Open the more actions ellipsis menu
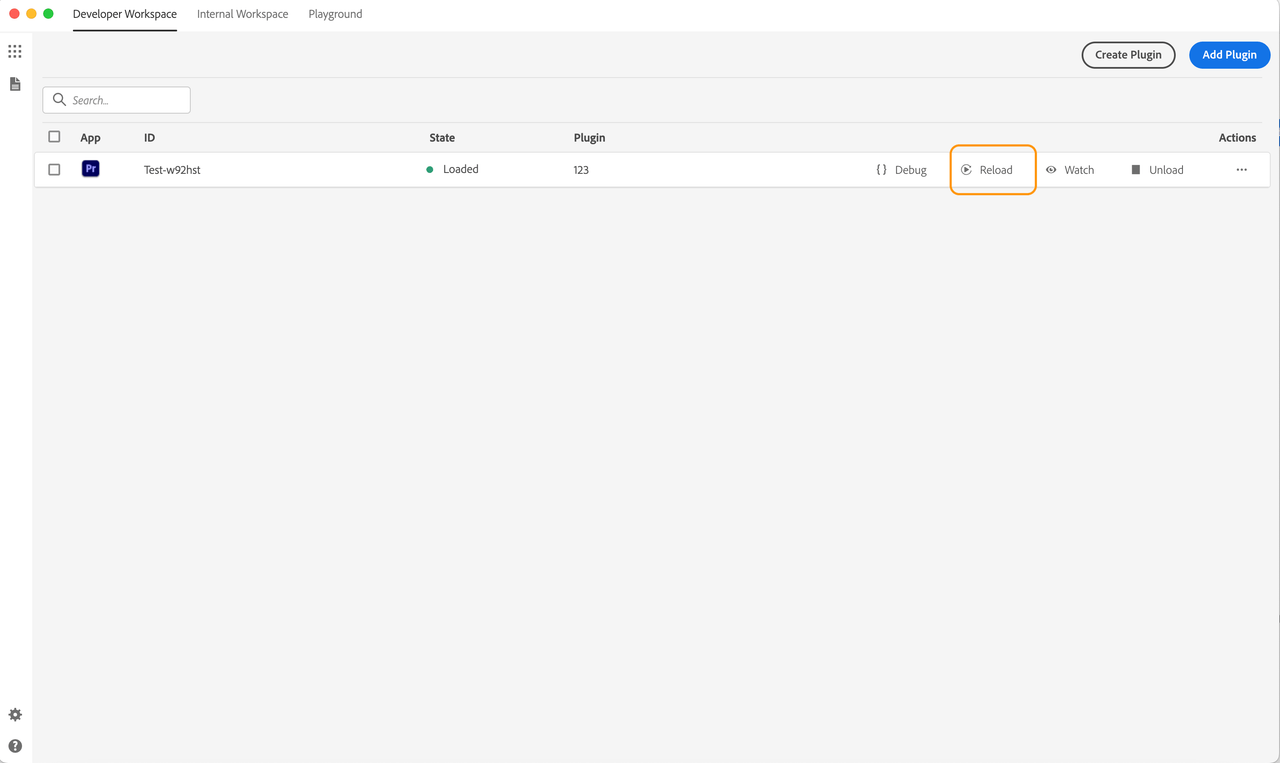This screenshot has height=763, width=1280. coord(1242,170)
